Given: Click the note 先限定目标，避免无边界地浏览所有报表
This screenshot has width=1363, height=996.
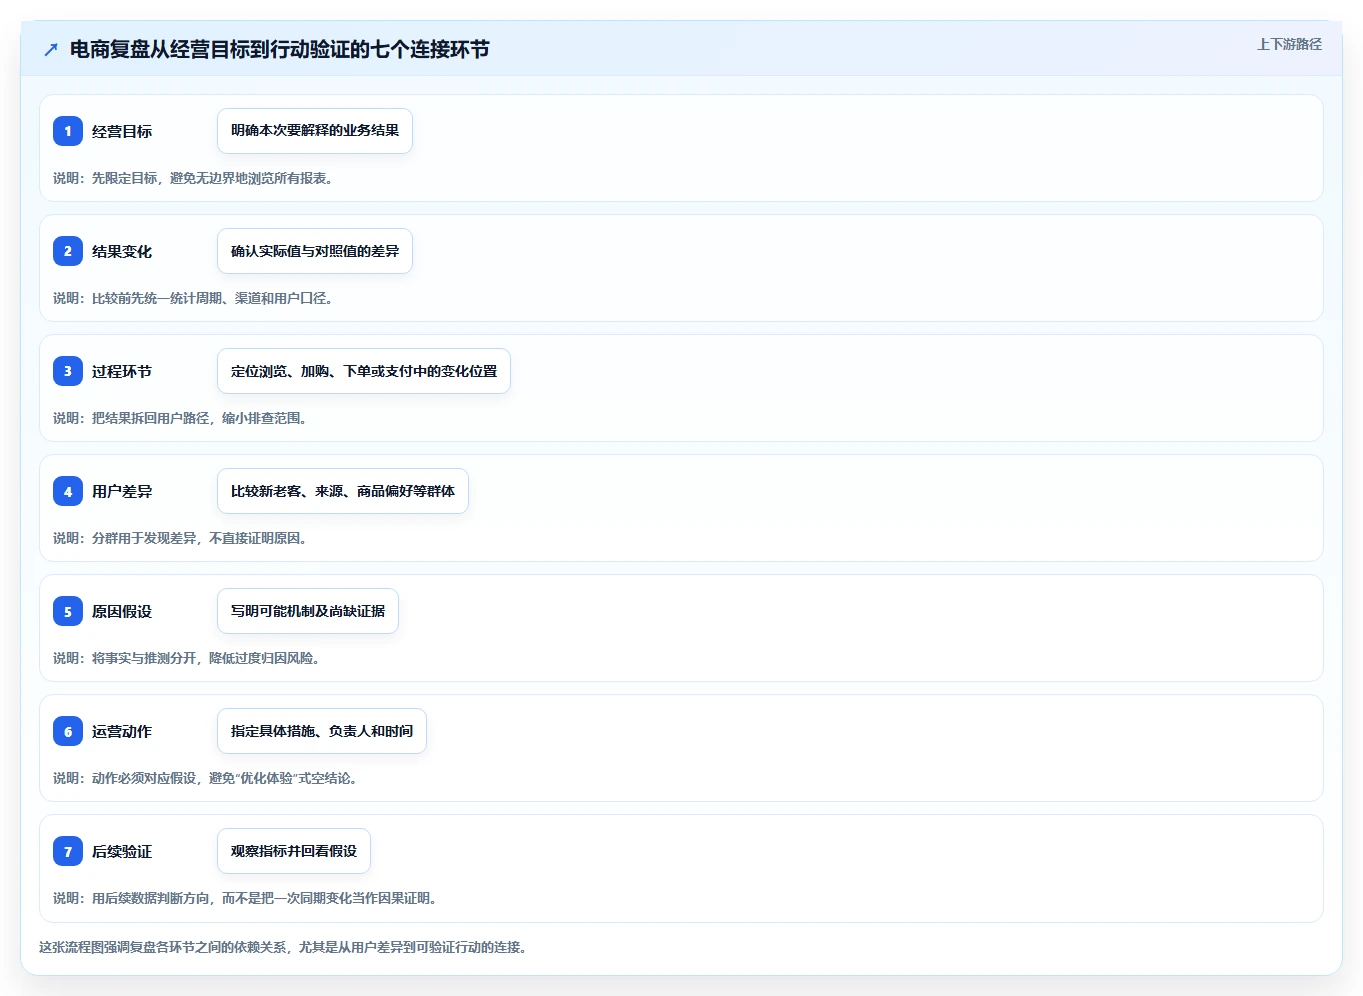Looking at the screenshot, I should pyautogui.click(x=193, y=178).
